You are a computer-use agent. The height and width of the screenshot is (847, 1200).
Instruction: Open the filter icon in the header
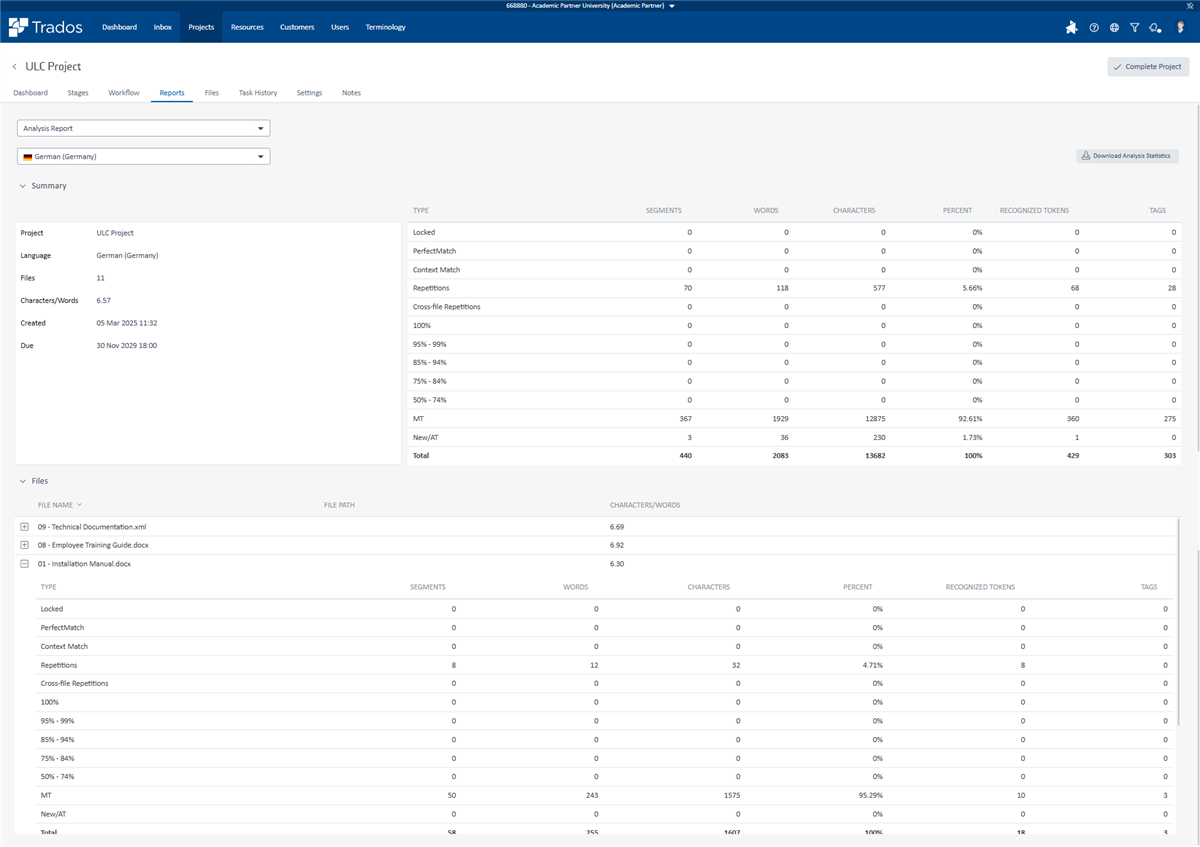click(1135, 27)
